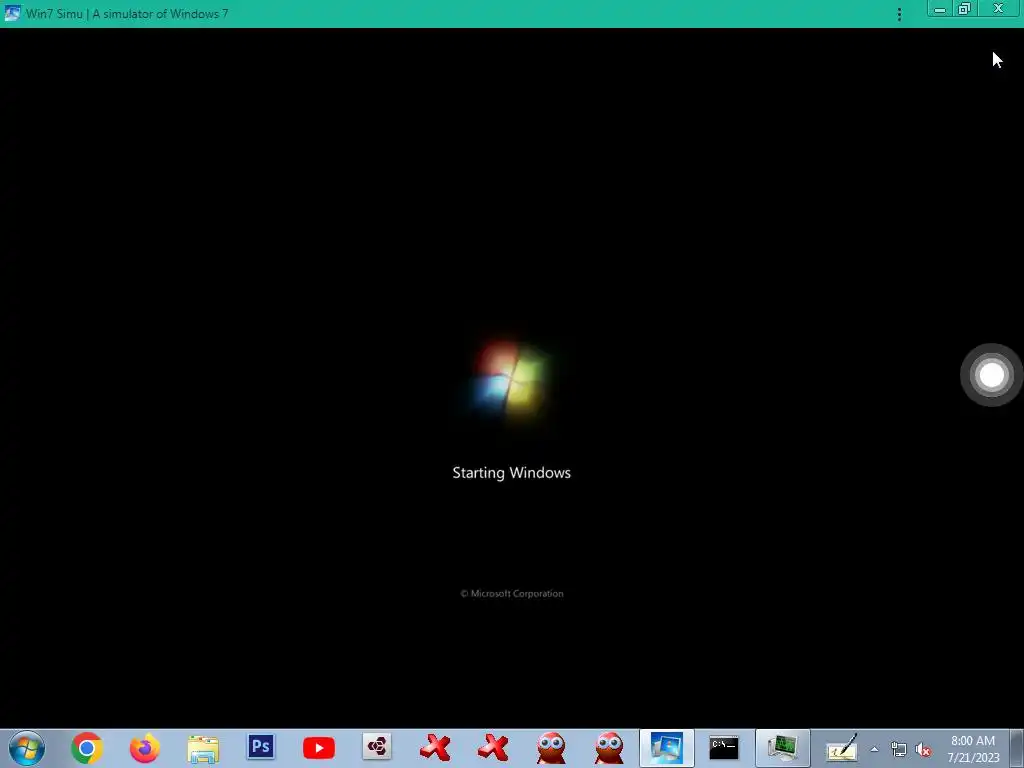Screen dimensions: 1024x768
Task: Open the network status tray icon
Action: click(899, 750)
